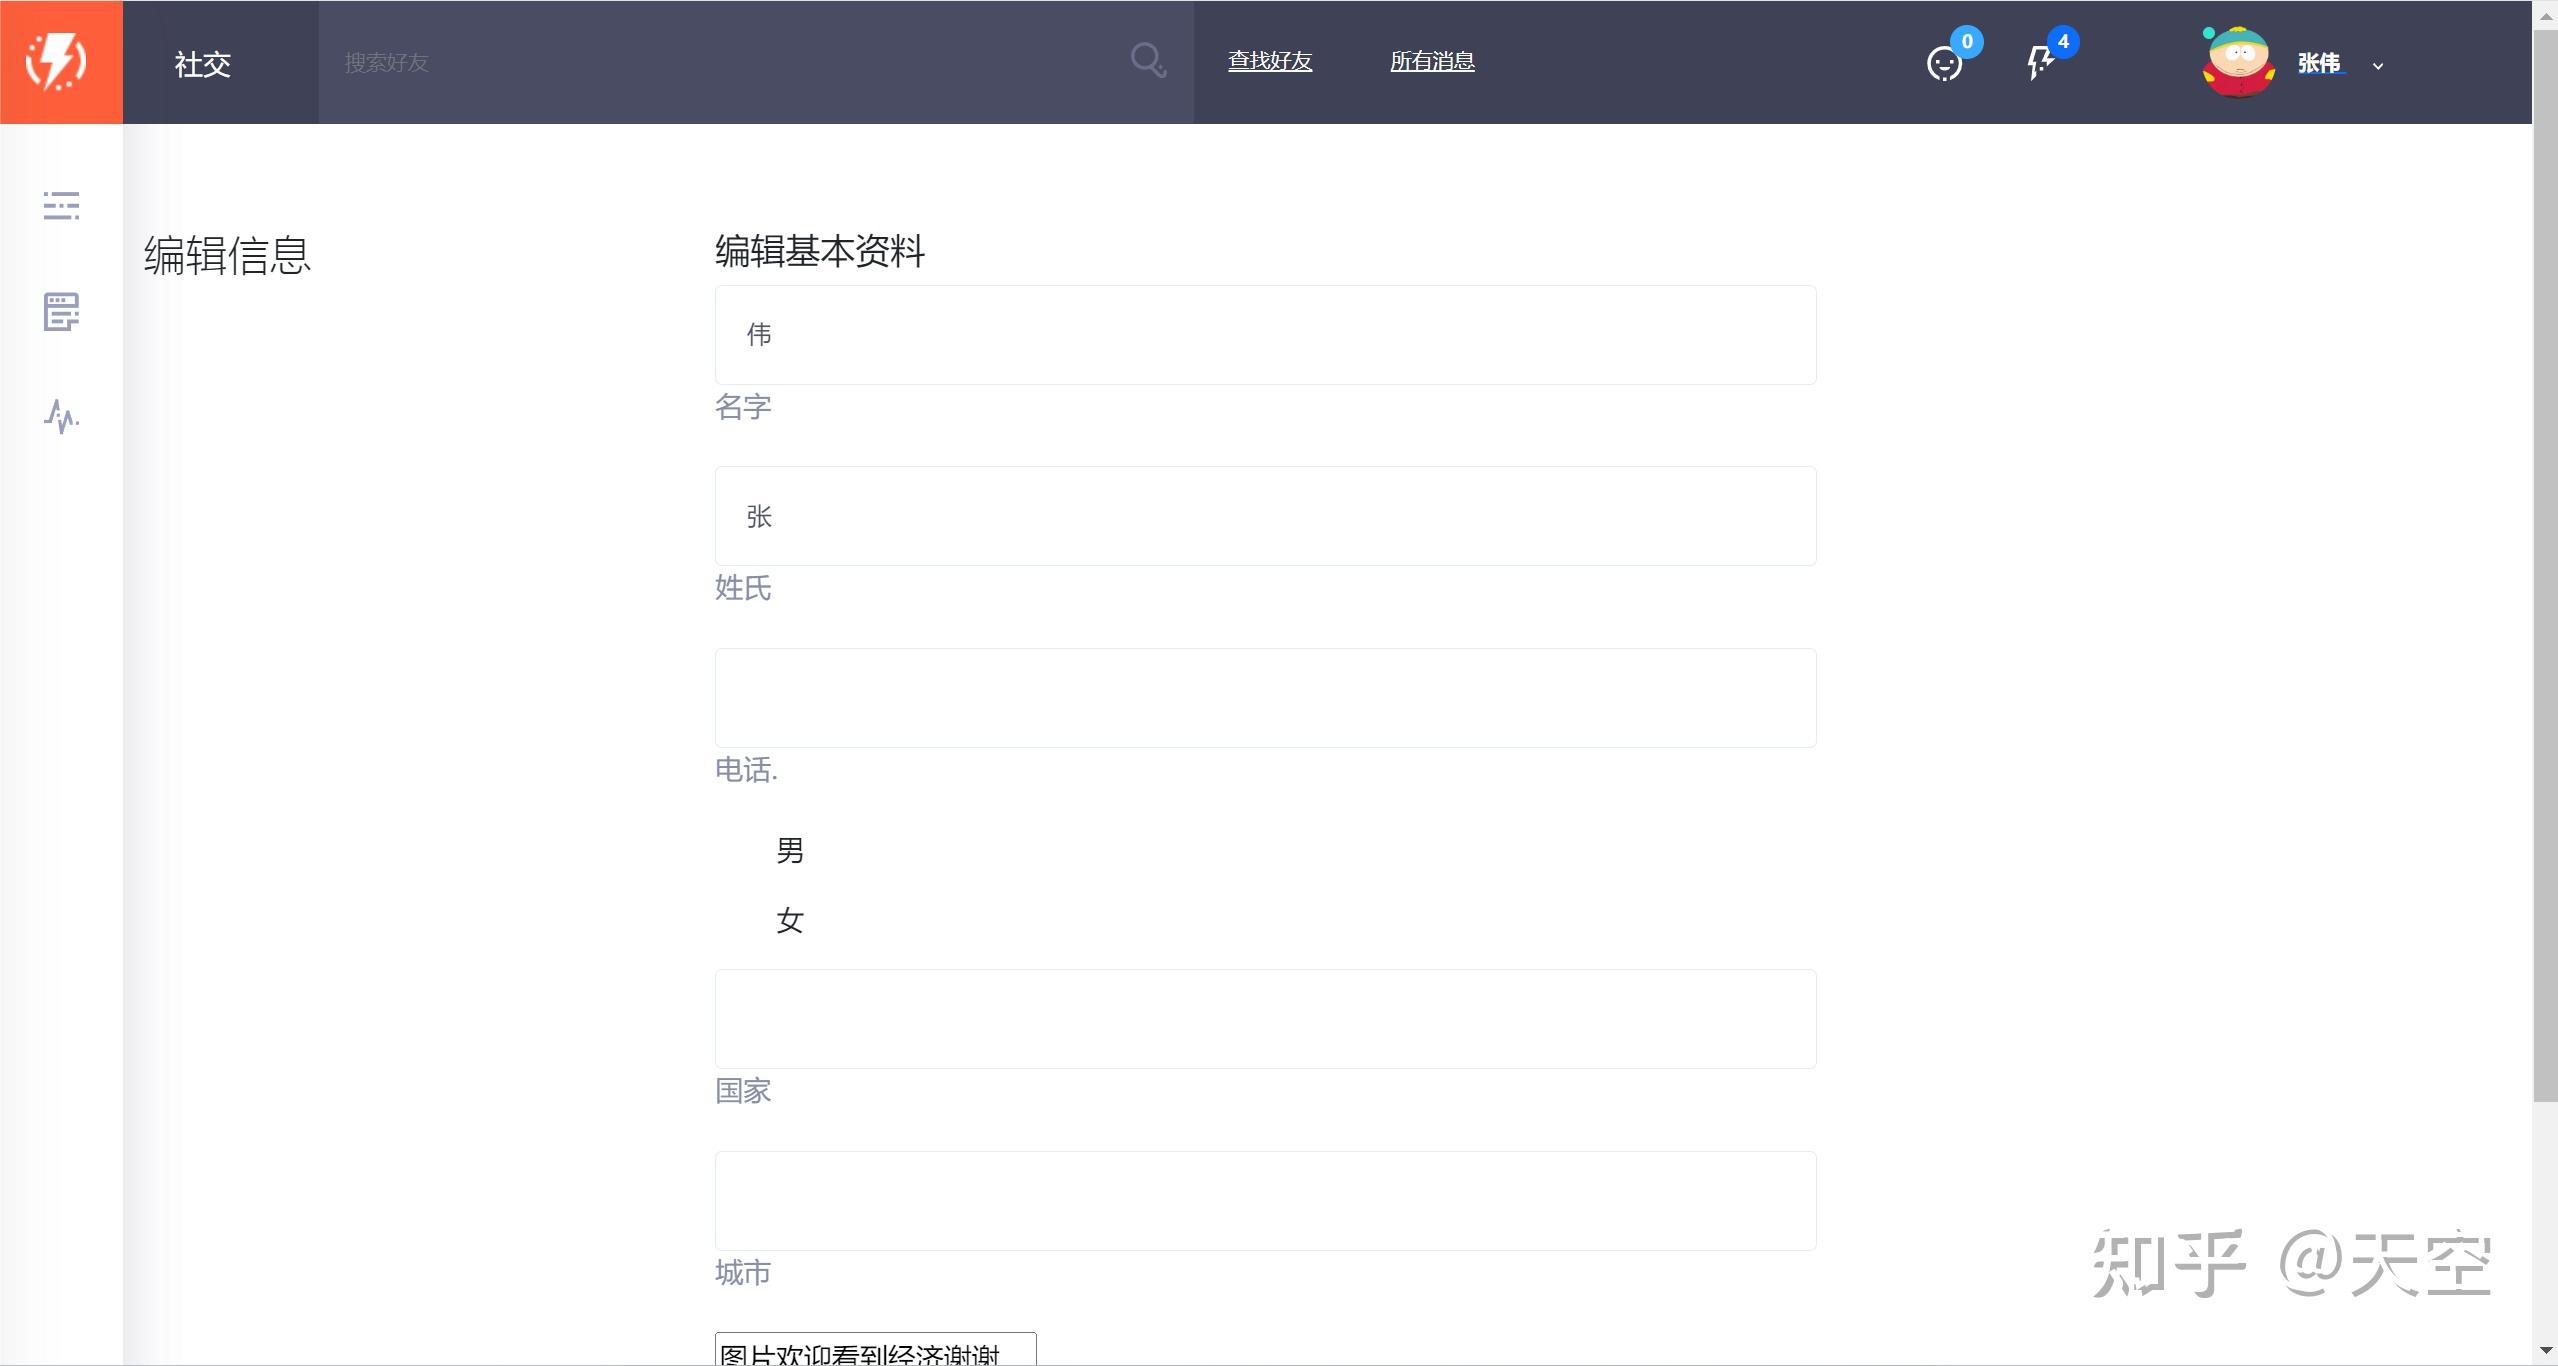2558x1366 pixels.
Task: Focus the 姓氏 input containing 张
Action: click(x=1264, y=516)
